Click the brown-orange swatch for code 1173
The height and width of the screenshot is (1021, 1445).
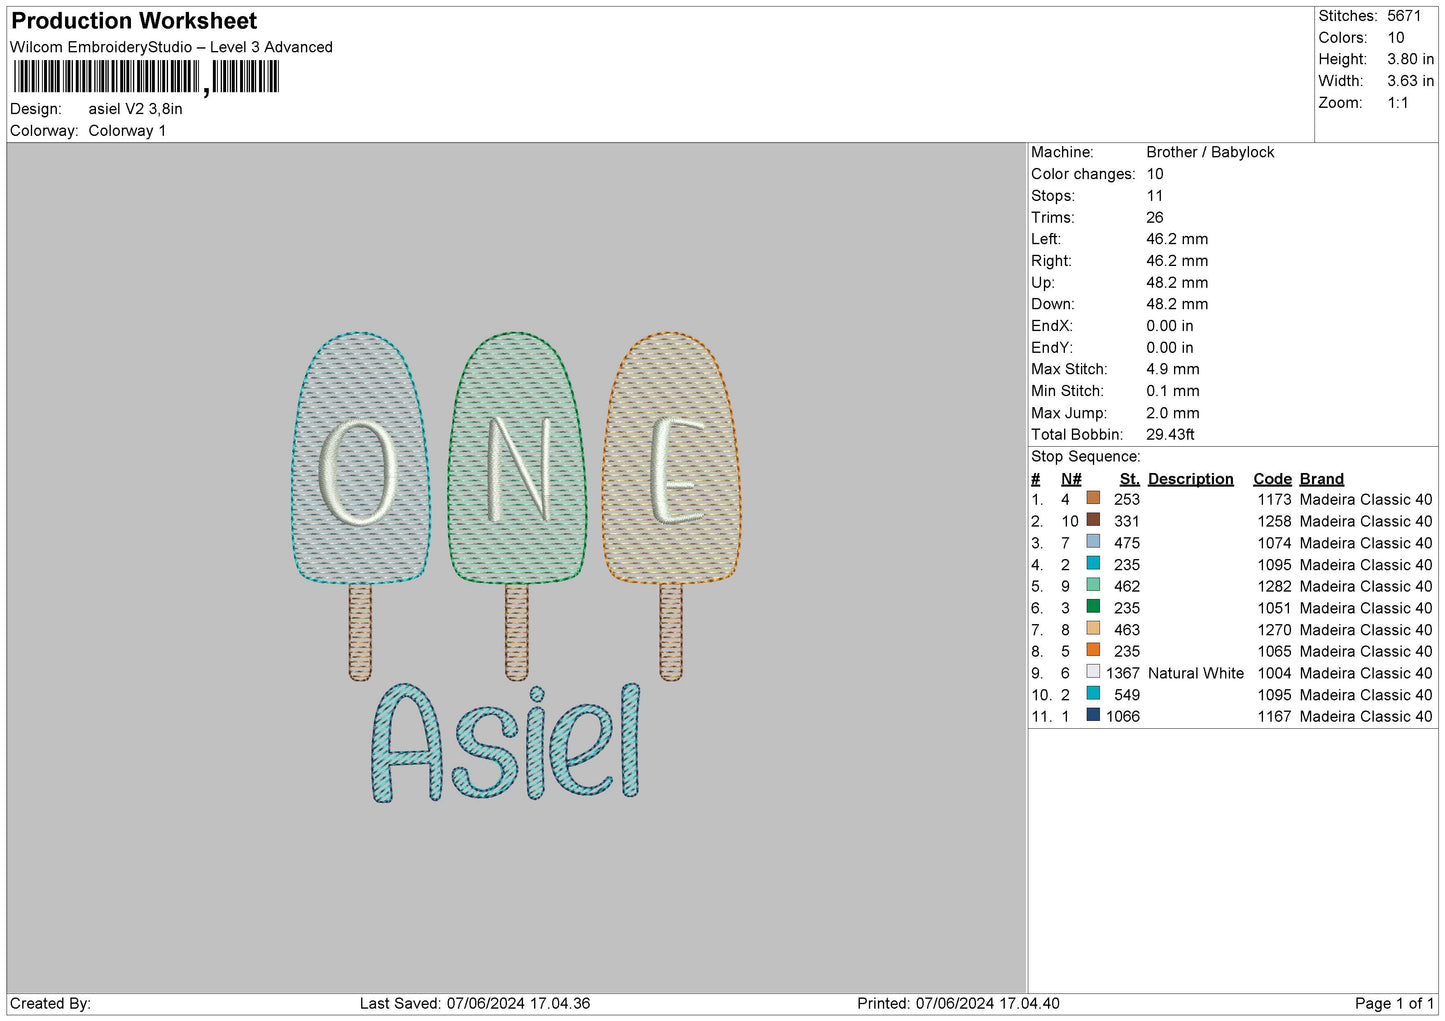pos(1093,498)
